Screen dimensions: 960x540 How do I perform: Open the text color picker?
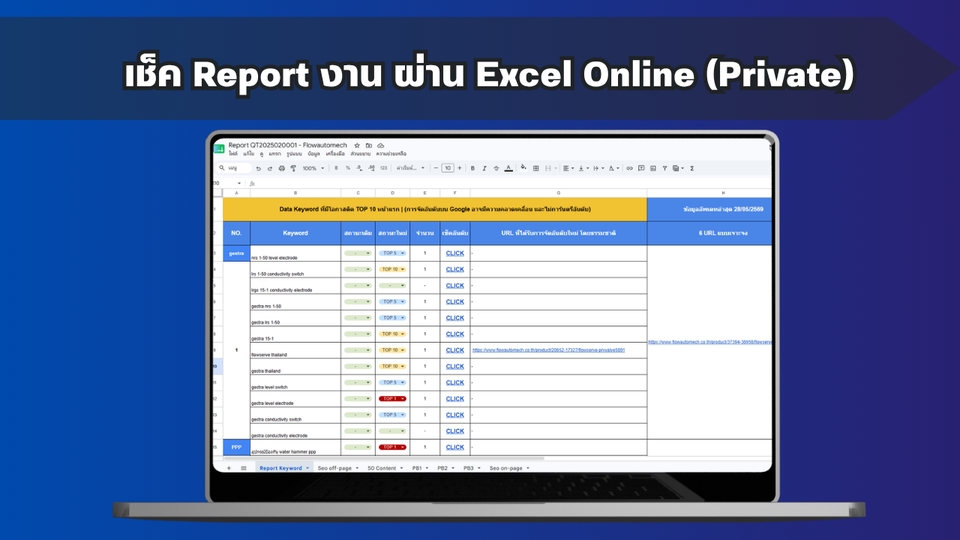[x=508, y=168]
